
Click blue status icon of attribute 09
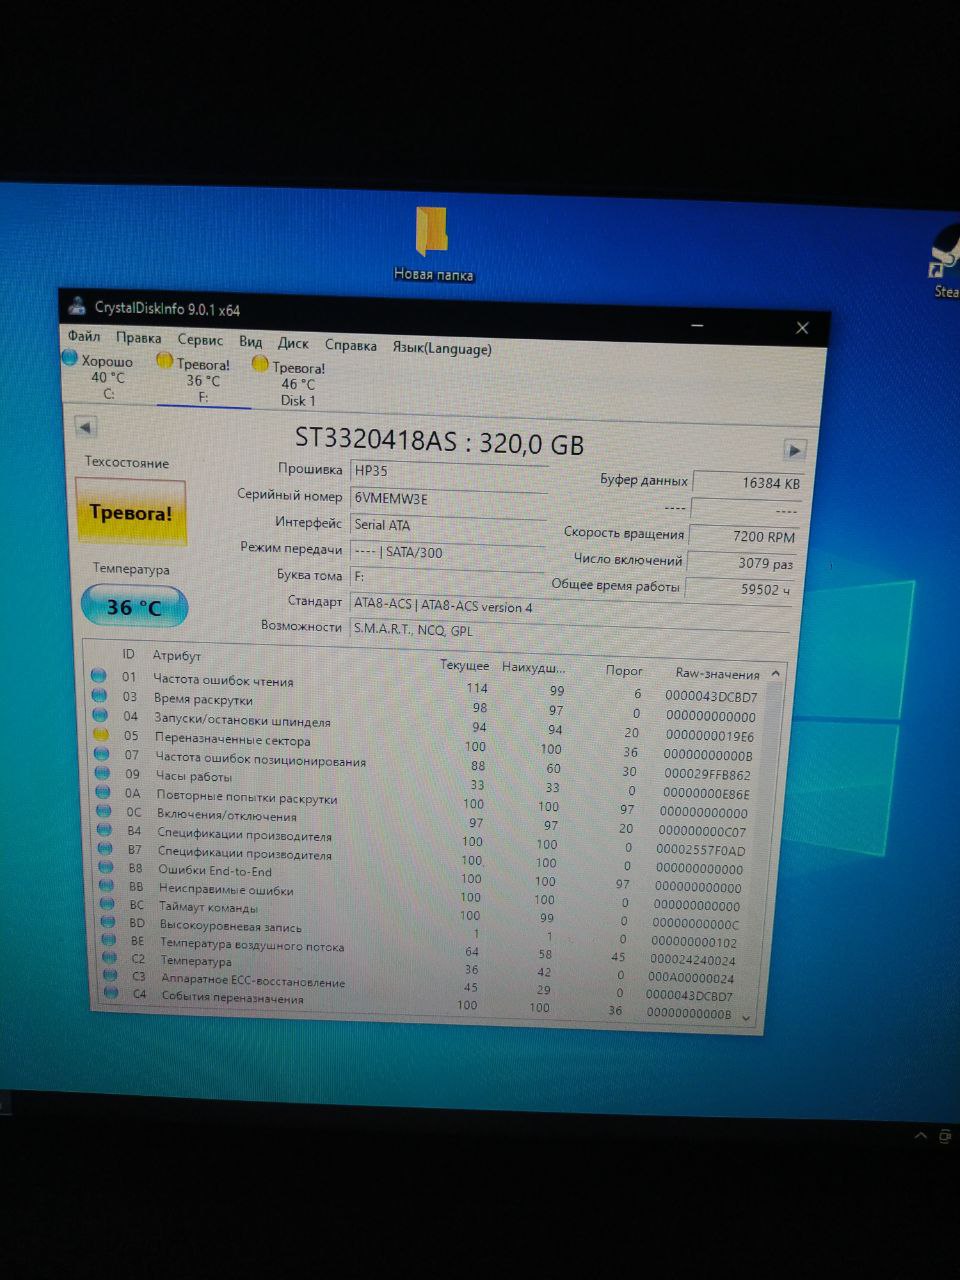pos(102,771)
